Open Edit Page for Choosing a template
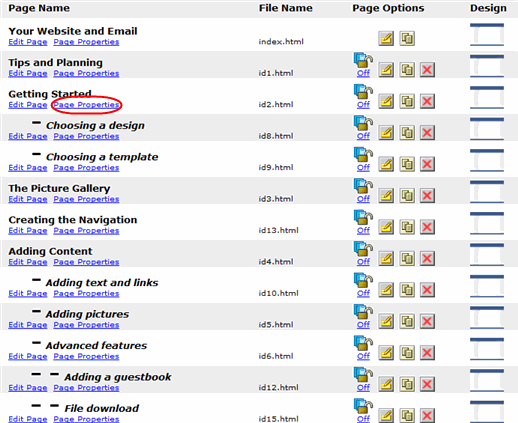The width and height of the screenshot is (518, 423). pyautogui.click(x=28, y=168)
